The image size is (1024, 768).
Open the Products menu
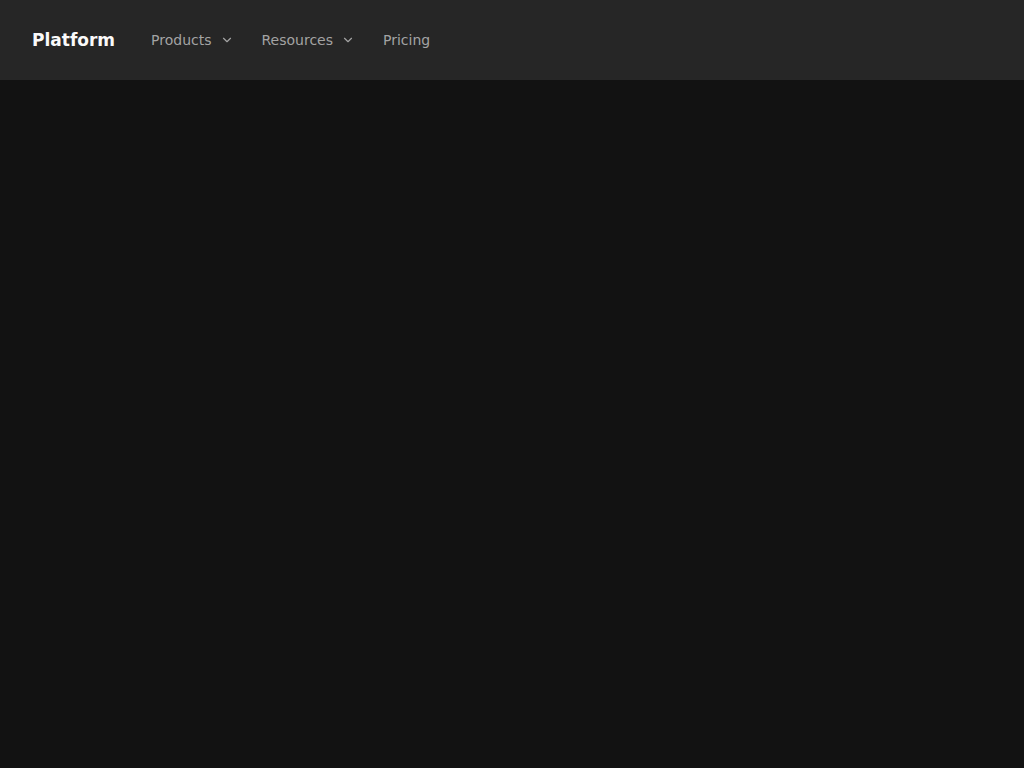point(191,40)
